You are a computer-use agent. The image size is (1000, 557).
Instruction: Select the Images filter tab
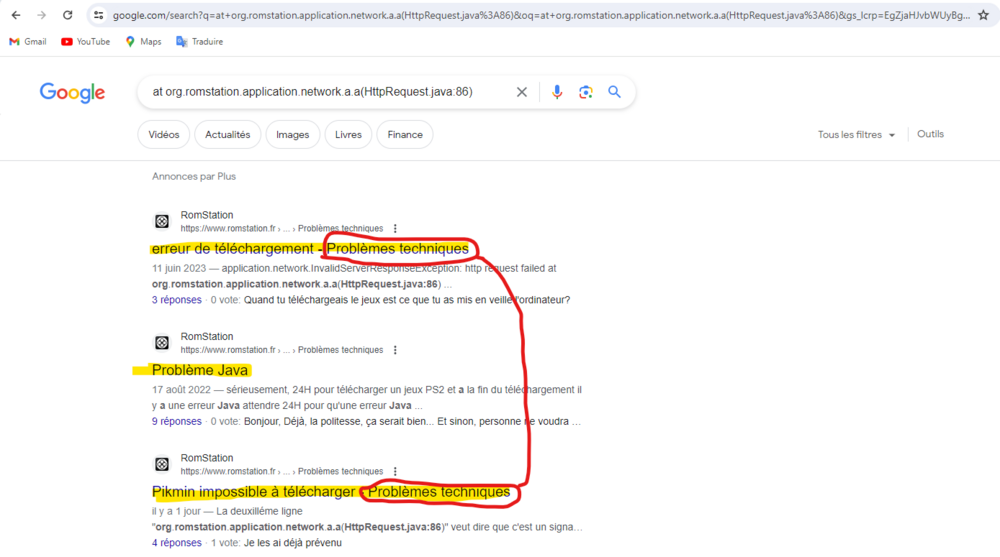pyautogui.click(x=293, y=135)
